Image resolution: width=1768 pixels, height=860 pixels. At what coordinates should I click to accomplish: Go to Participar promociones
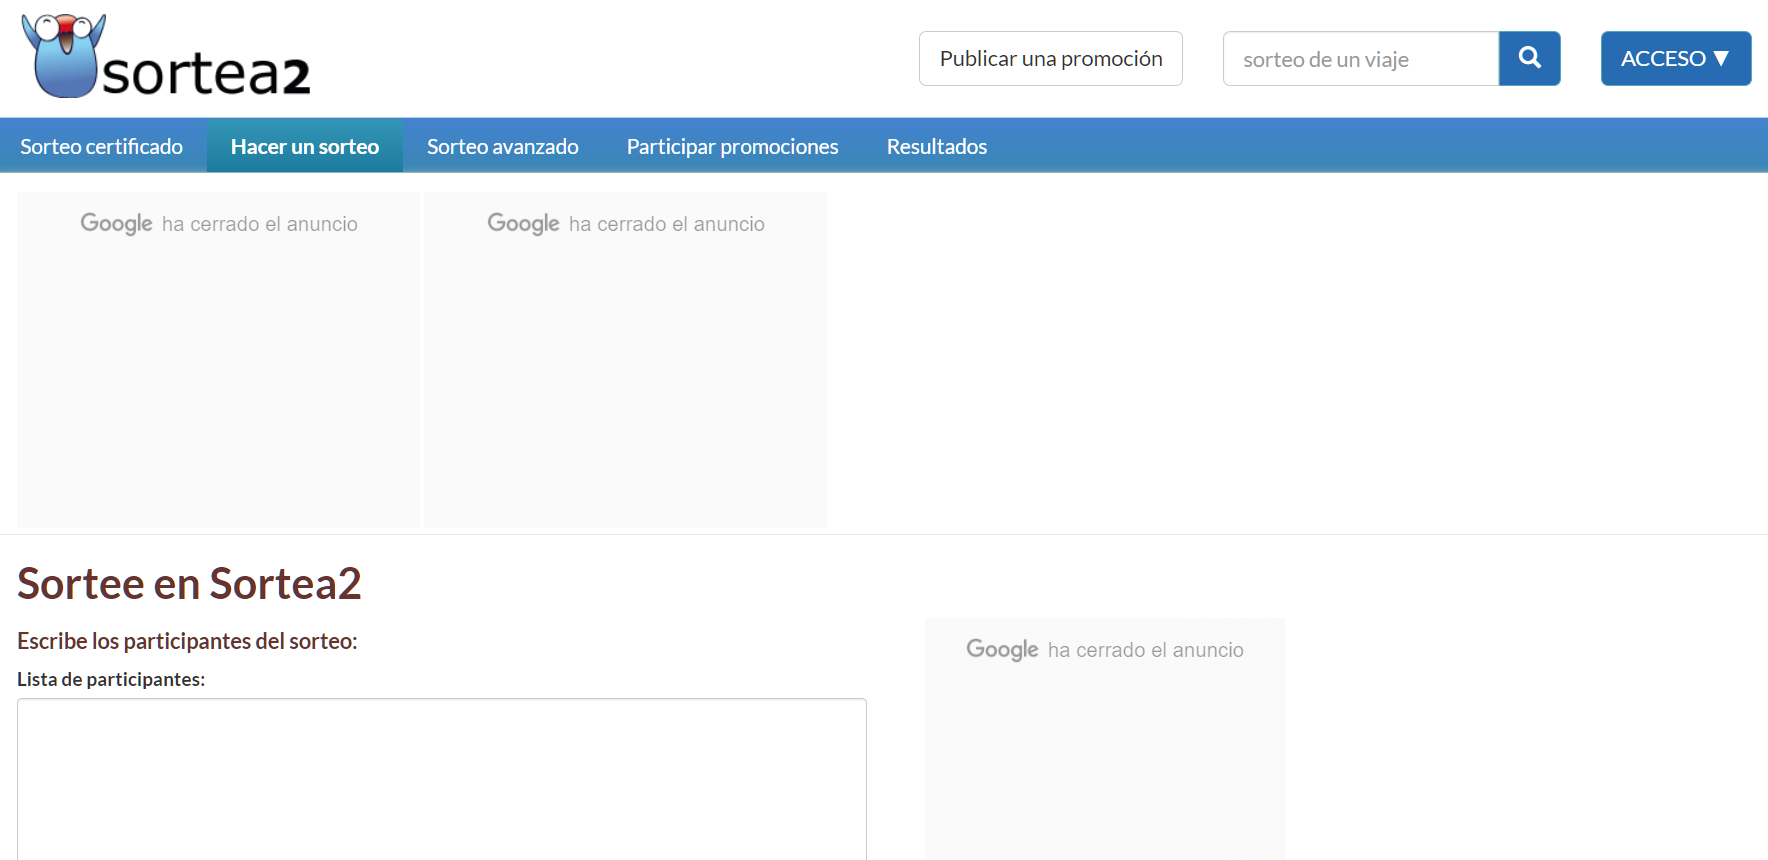732,146
